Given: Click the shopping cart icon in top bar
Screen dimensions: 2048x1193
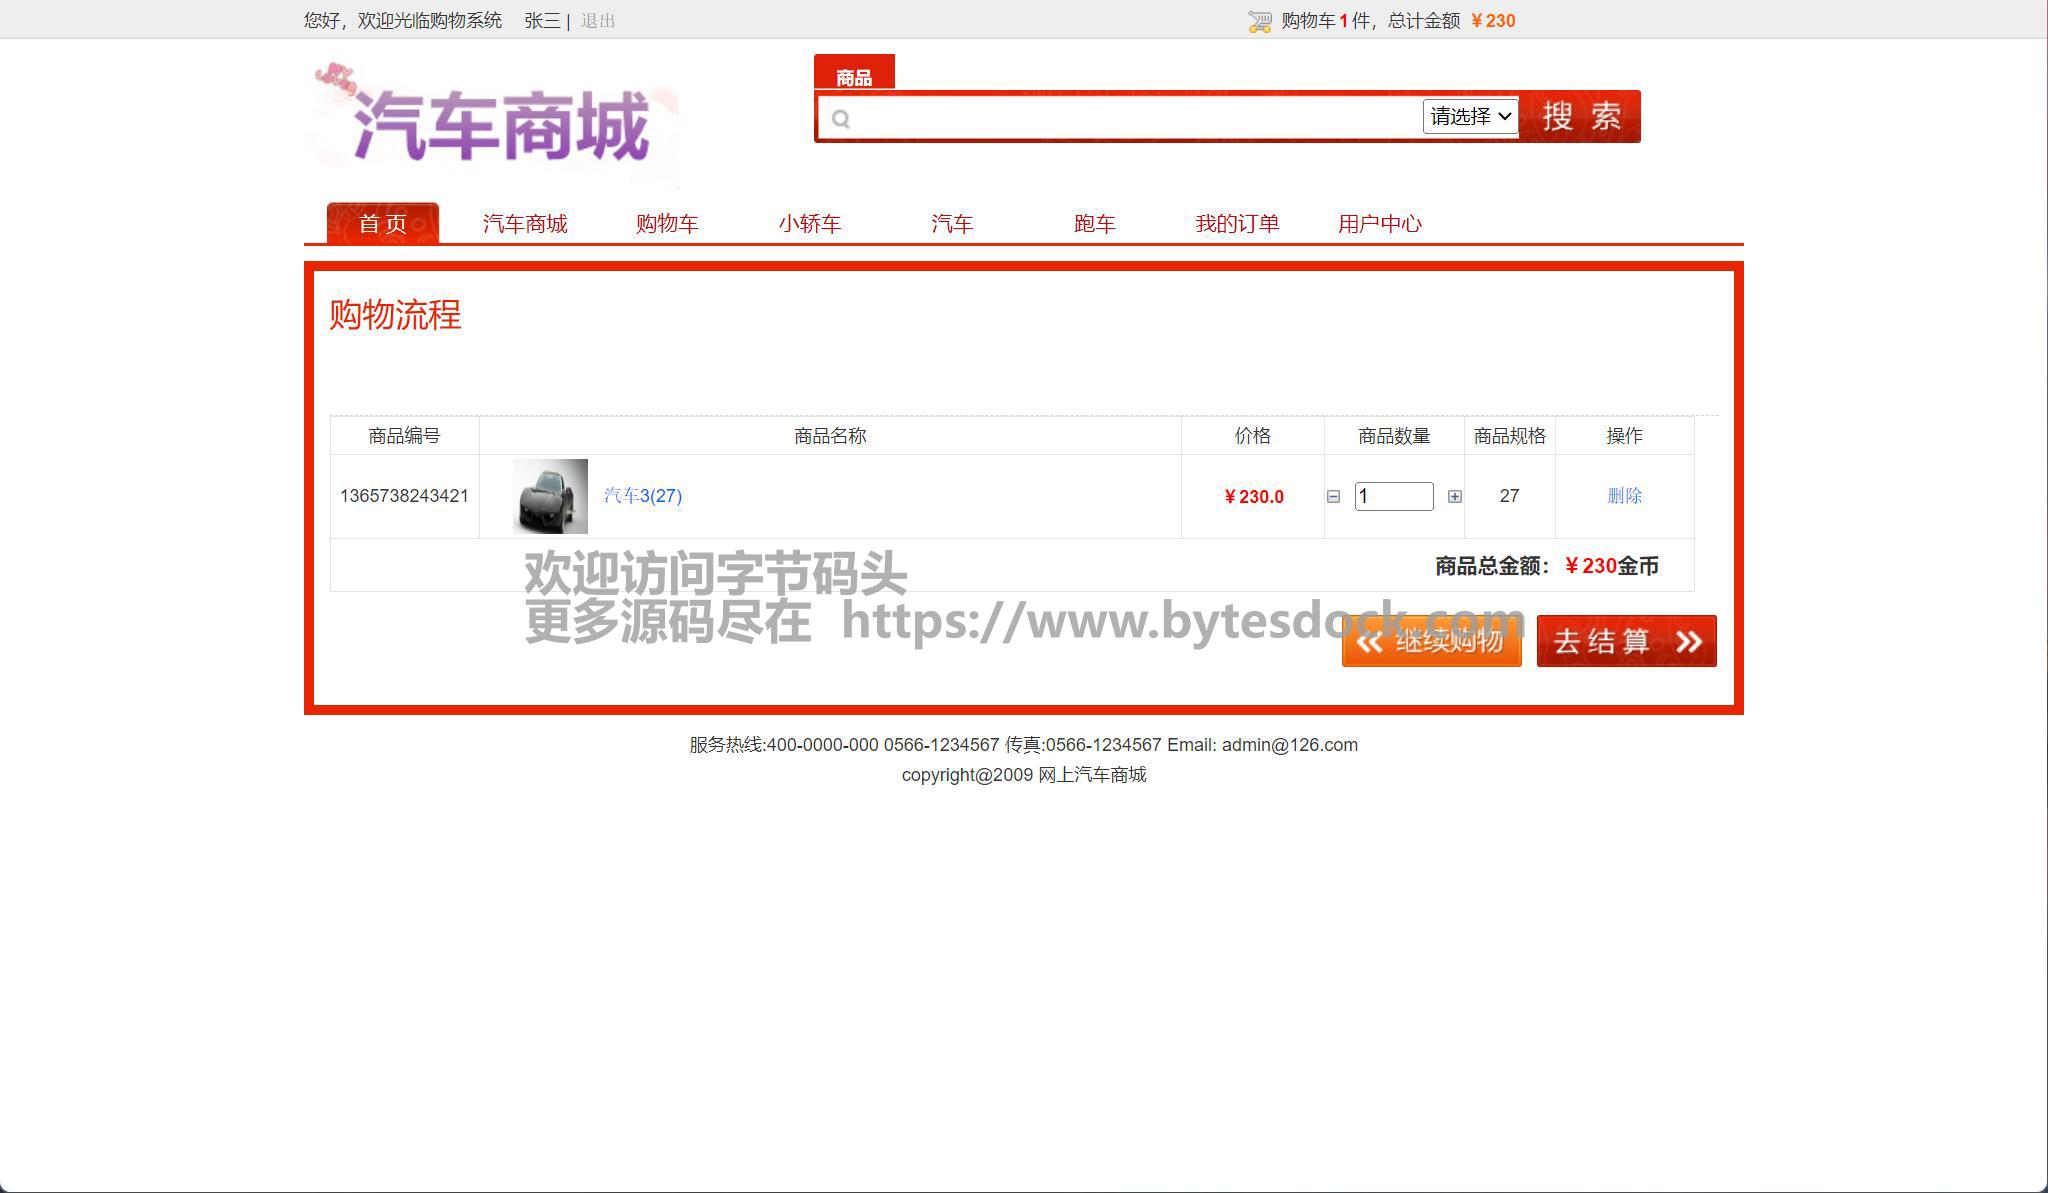Looking at the screenshot, I should 1260,21.
